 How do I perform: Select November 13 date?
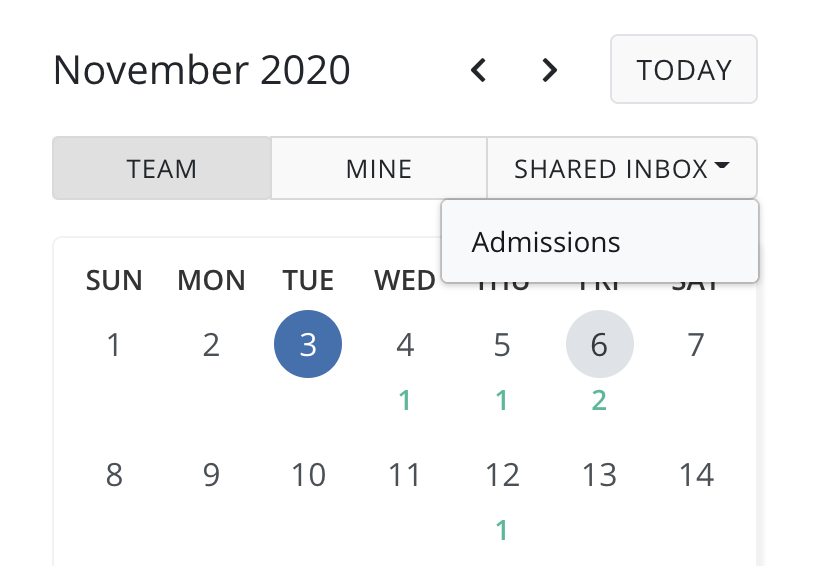tap(599, 475)
